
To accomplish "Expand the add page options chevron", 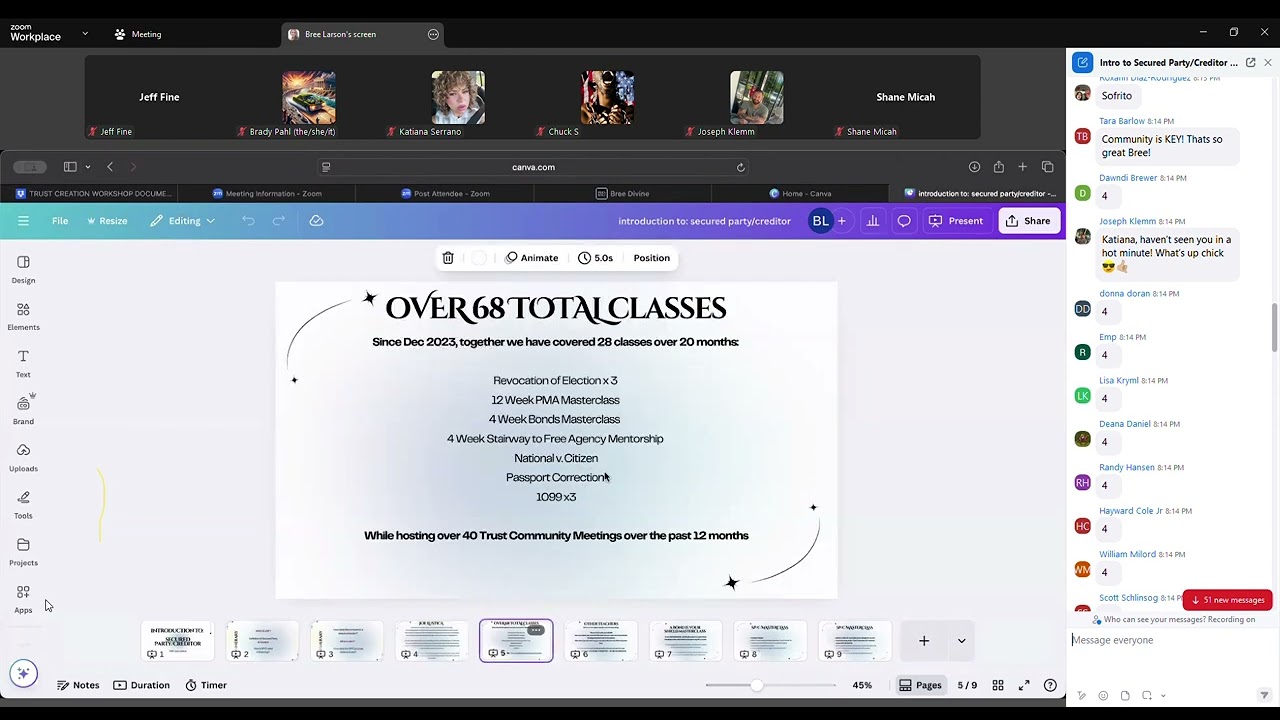I will click(x=961, y=641).
